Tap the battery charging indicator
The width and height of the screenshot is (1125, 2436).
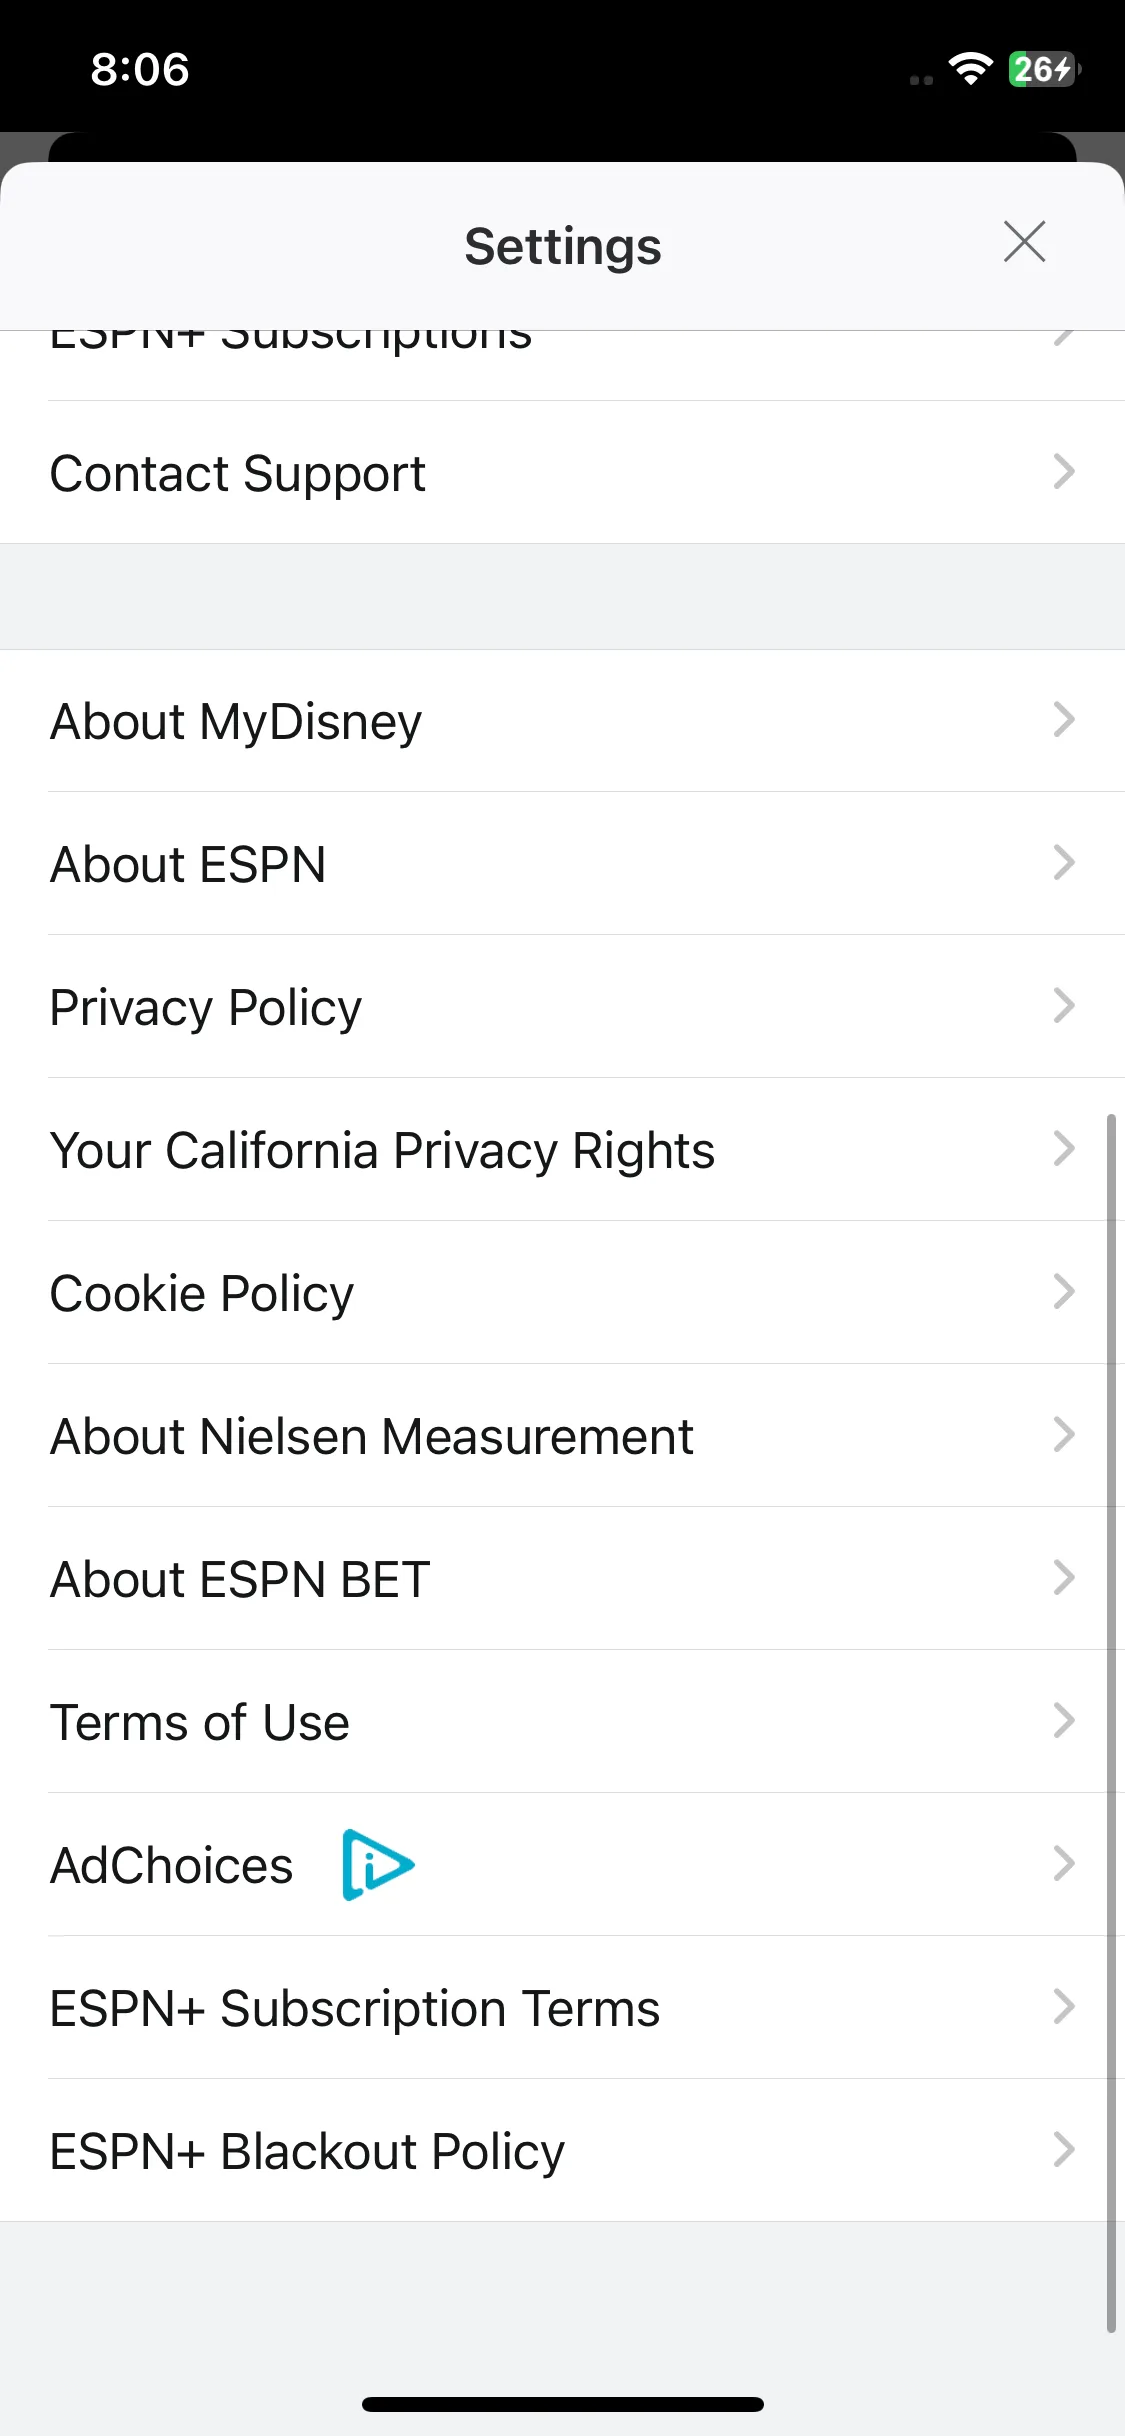point(1043,69)
